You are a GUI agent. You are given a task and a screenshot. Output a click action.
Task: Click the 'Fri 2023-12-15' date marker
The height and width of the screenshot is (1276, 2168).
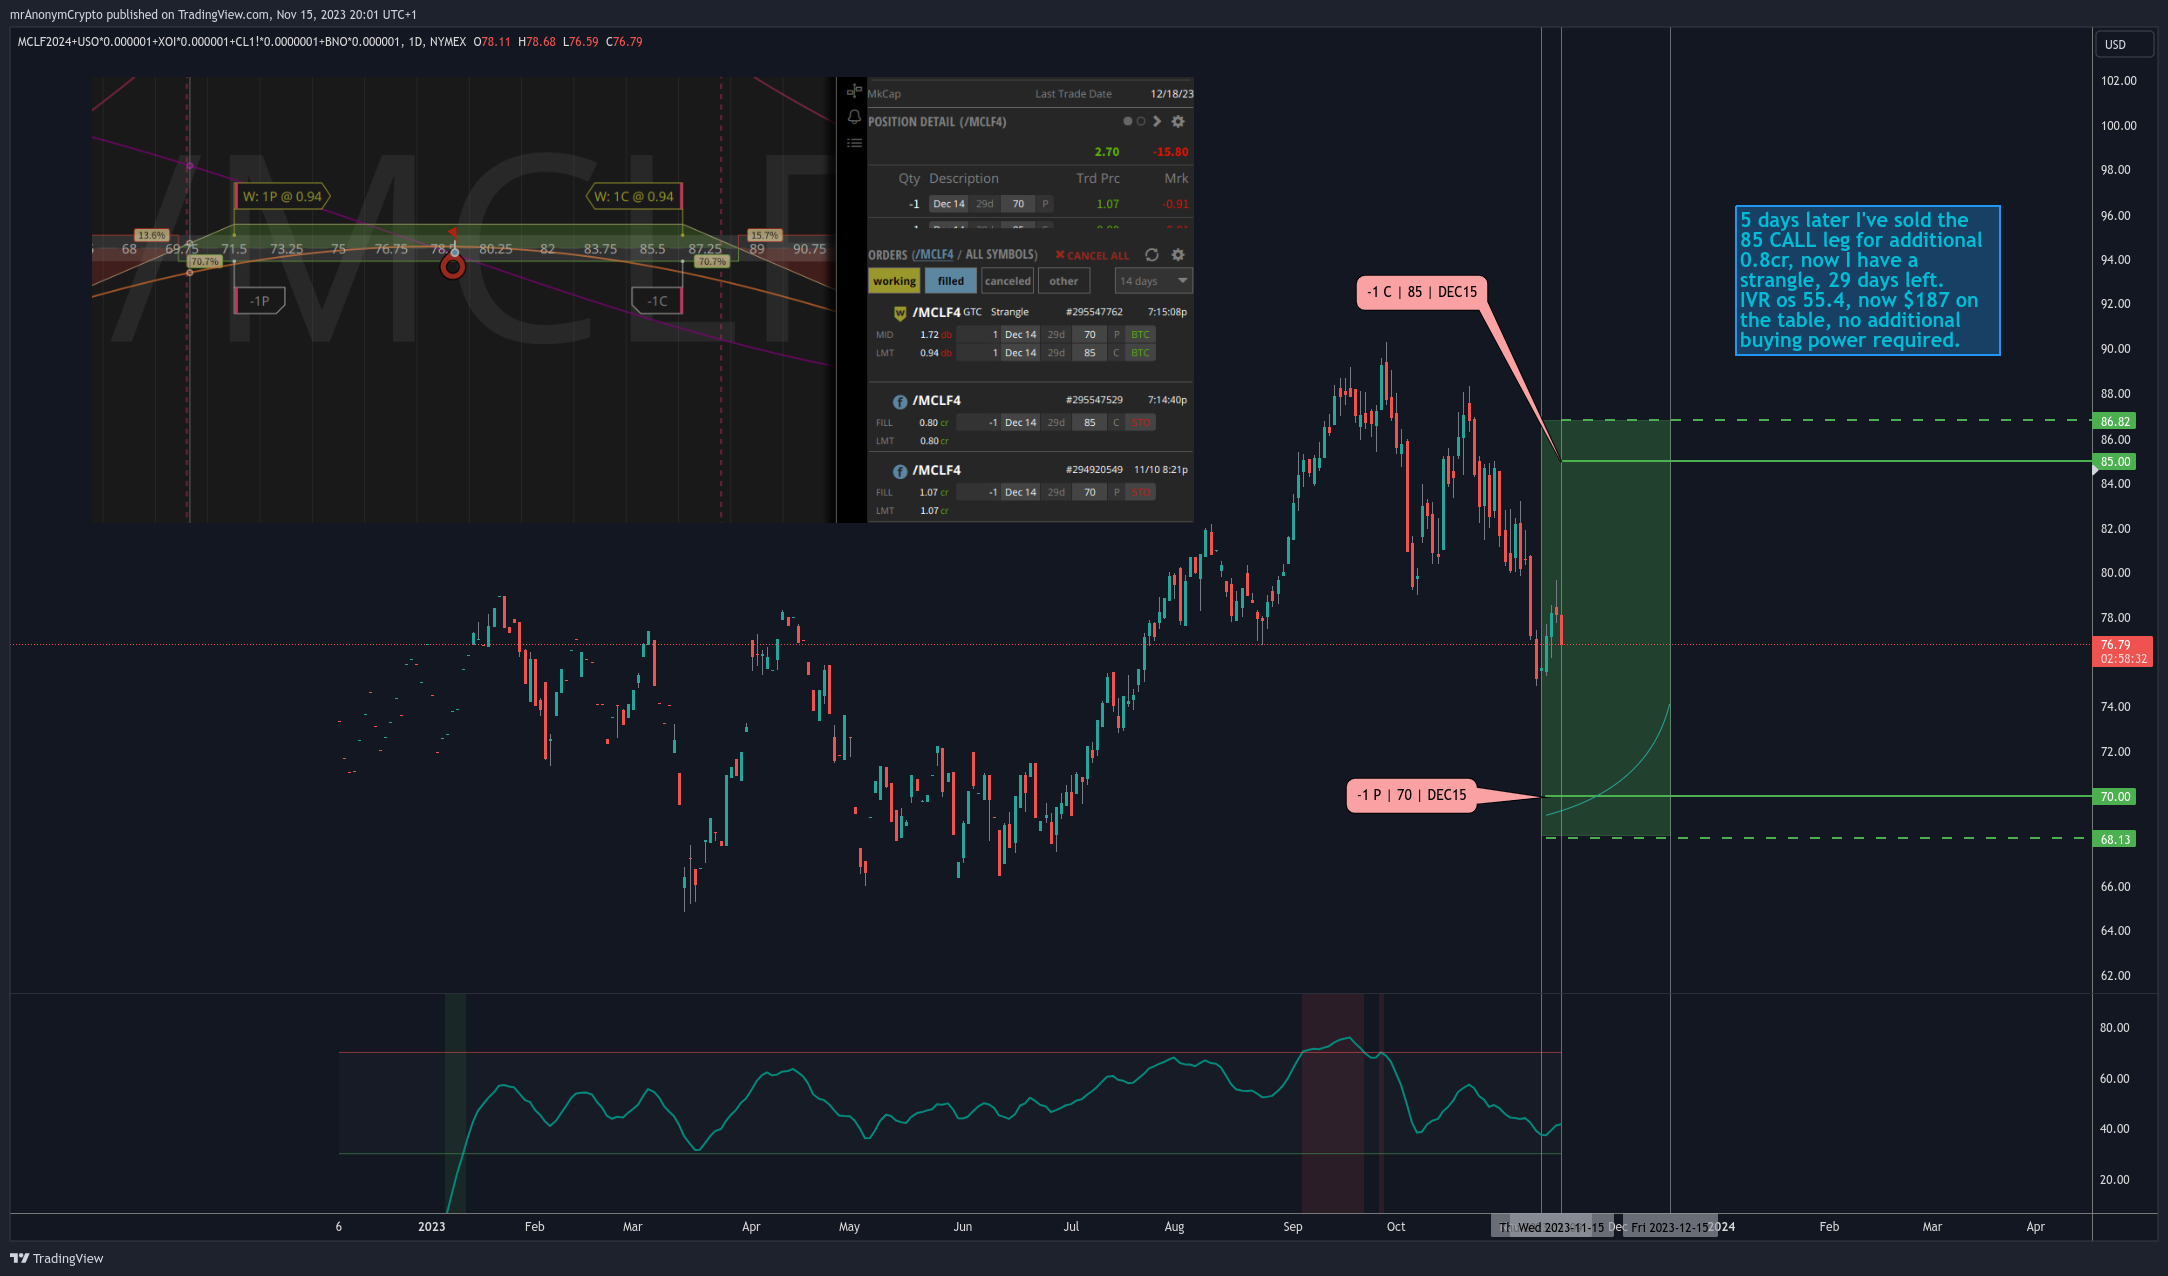point(1670,1227)
